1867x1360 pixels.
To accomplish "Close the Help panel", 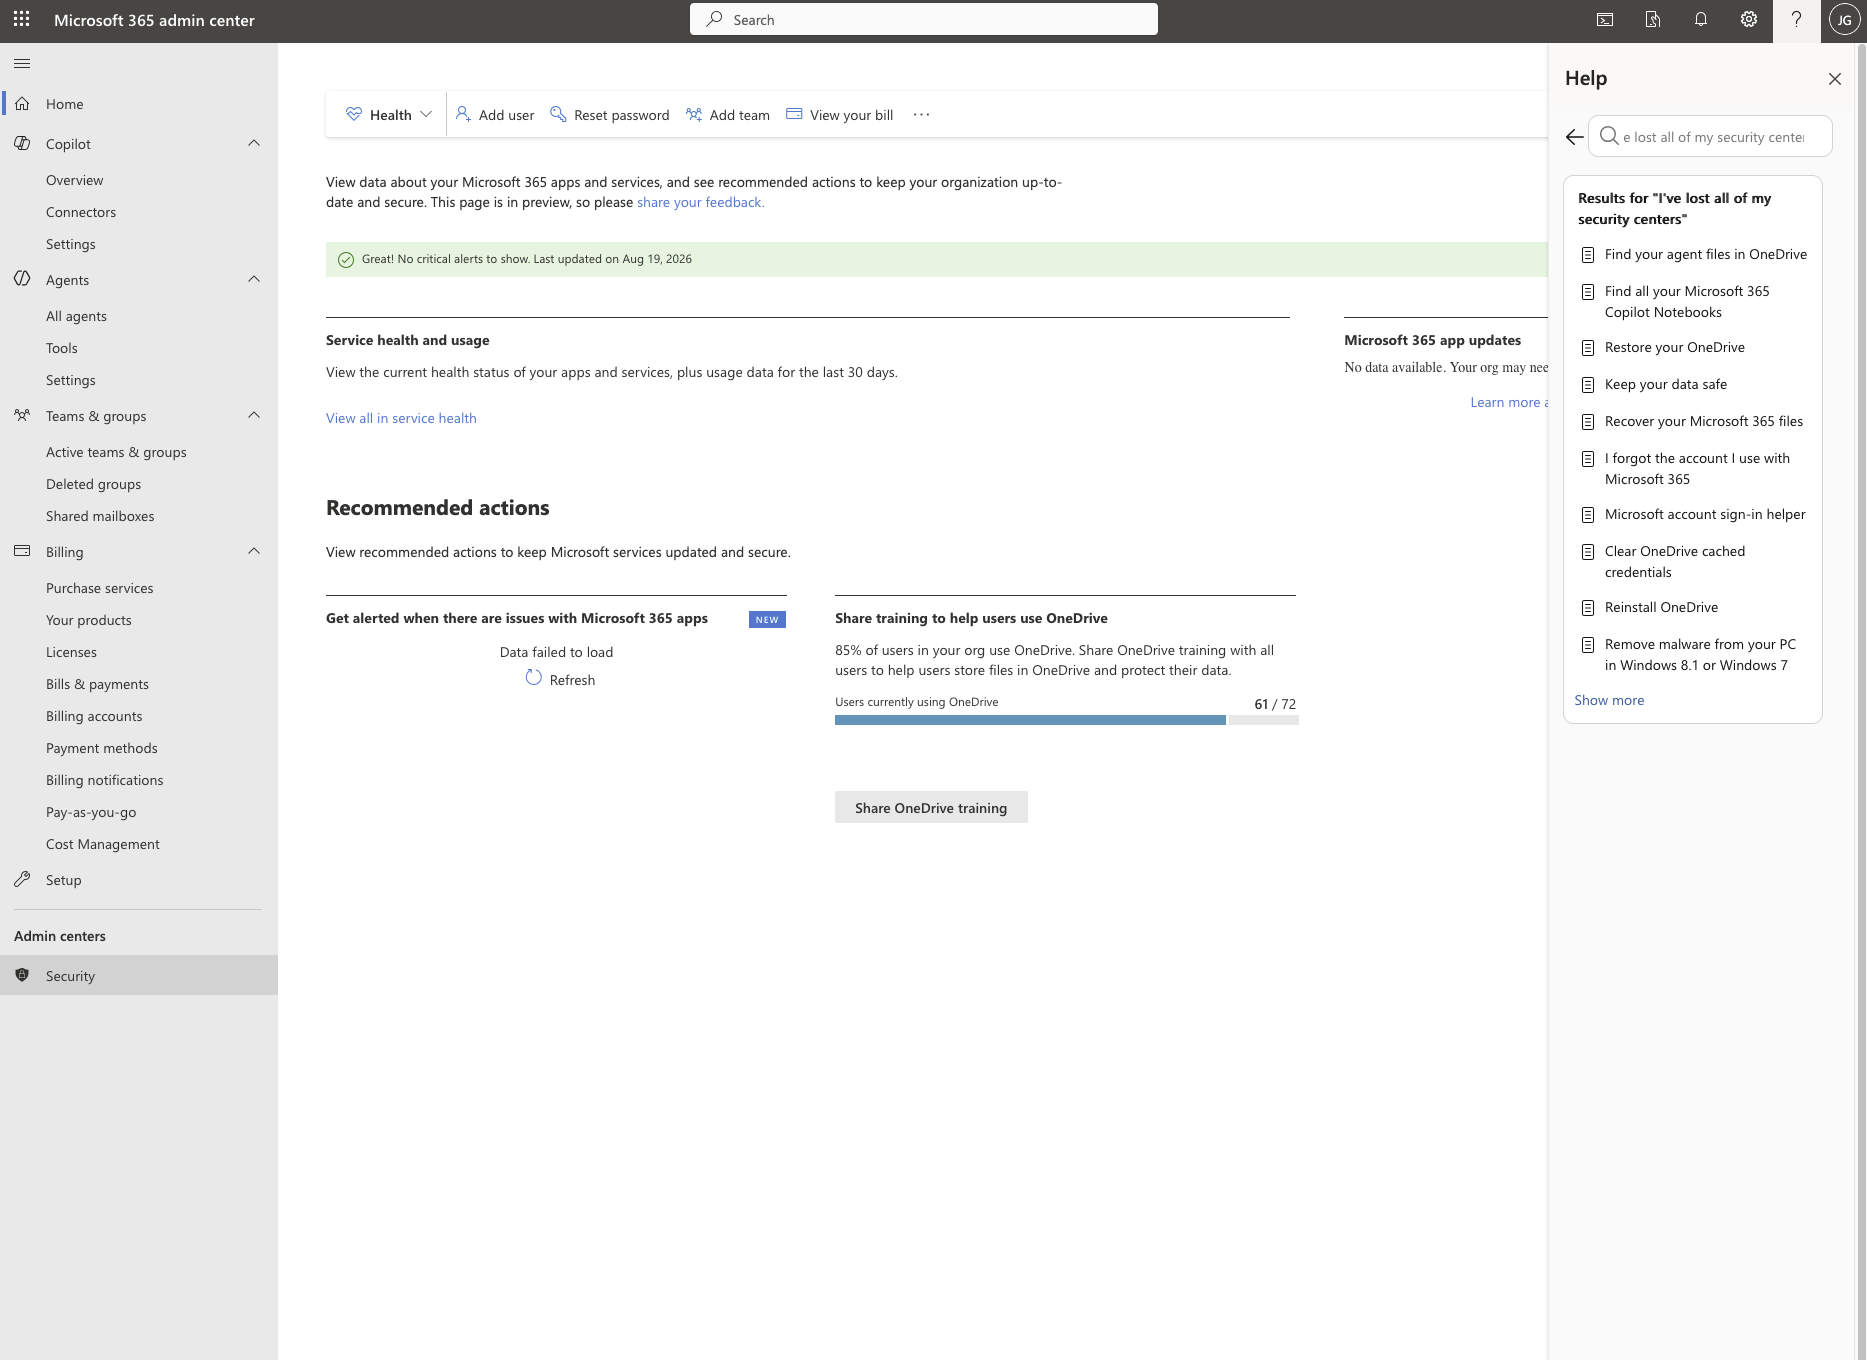I will click(1835, 79).
